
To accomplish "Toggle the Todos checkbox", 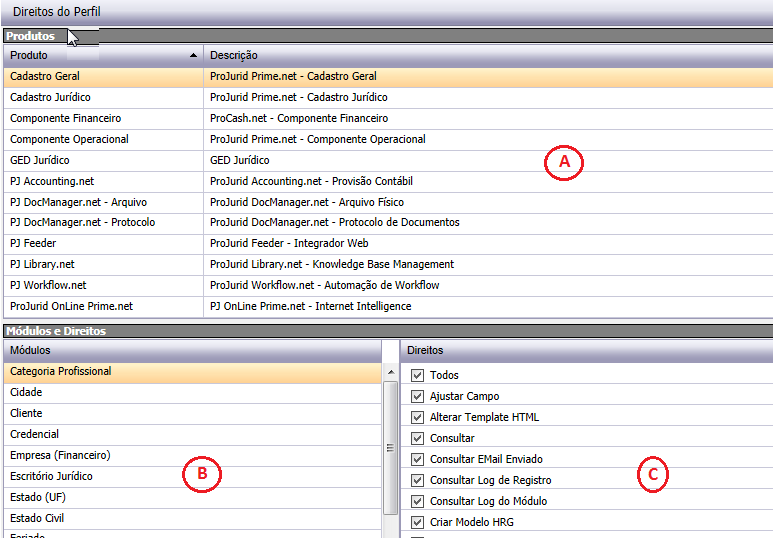I will click(x=417, y=375).
